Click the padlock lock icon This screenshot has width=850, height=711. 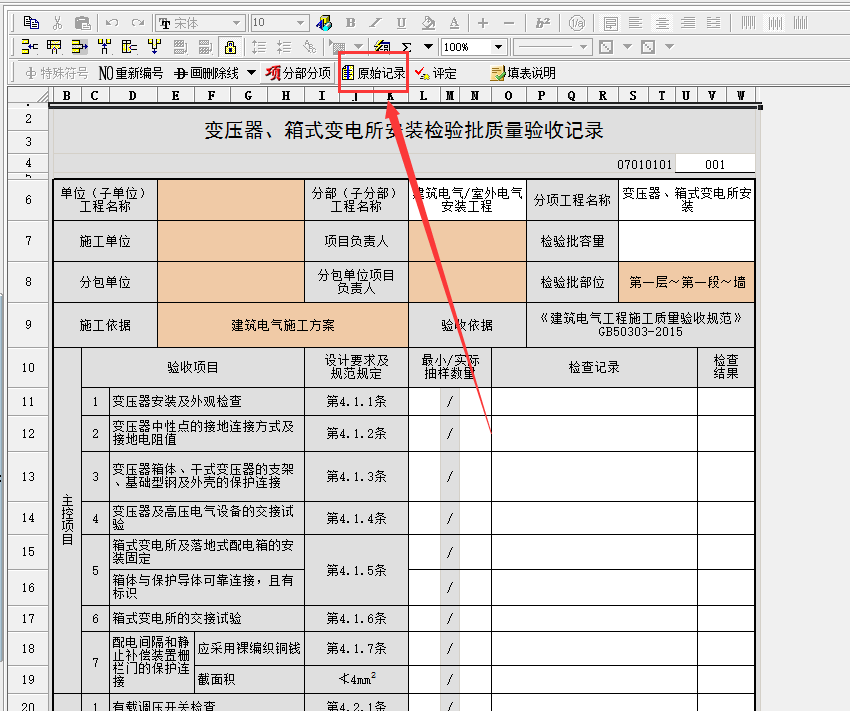coord(230,47)
